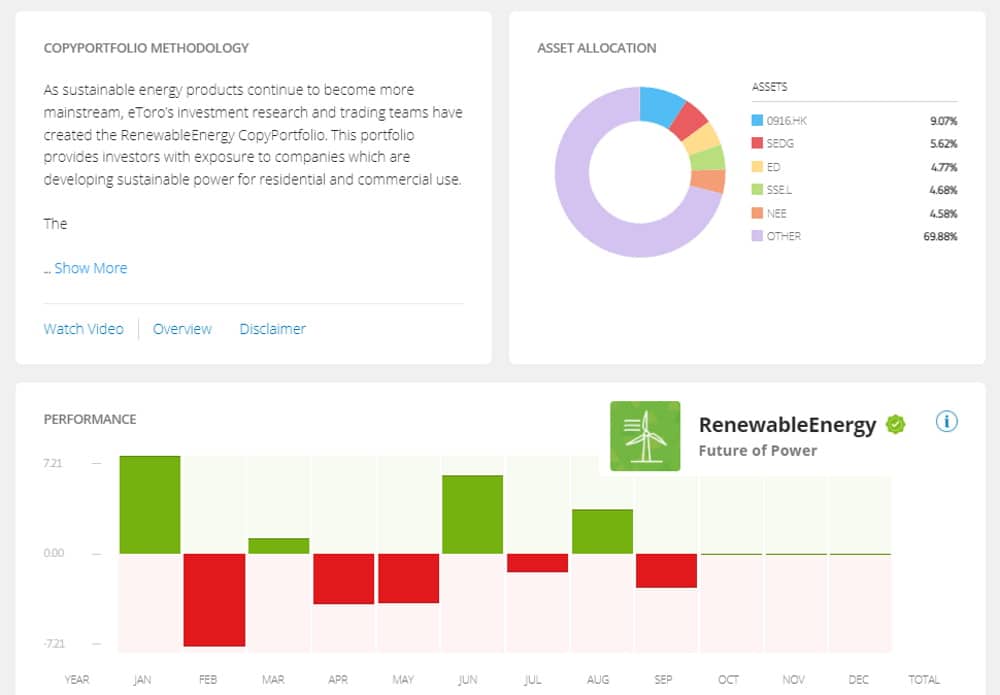1000x695 pixels.
Task: Open the Overview link
Action: (x=182, y=329)
